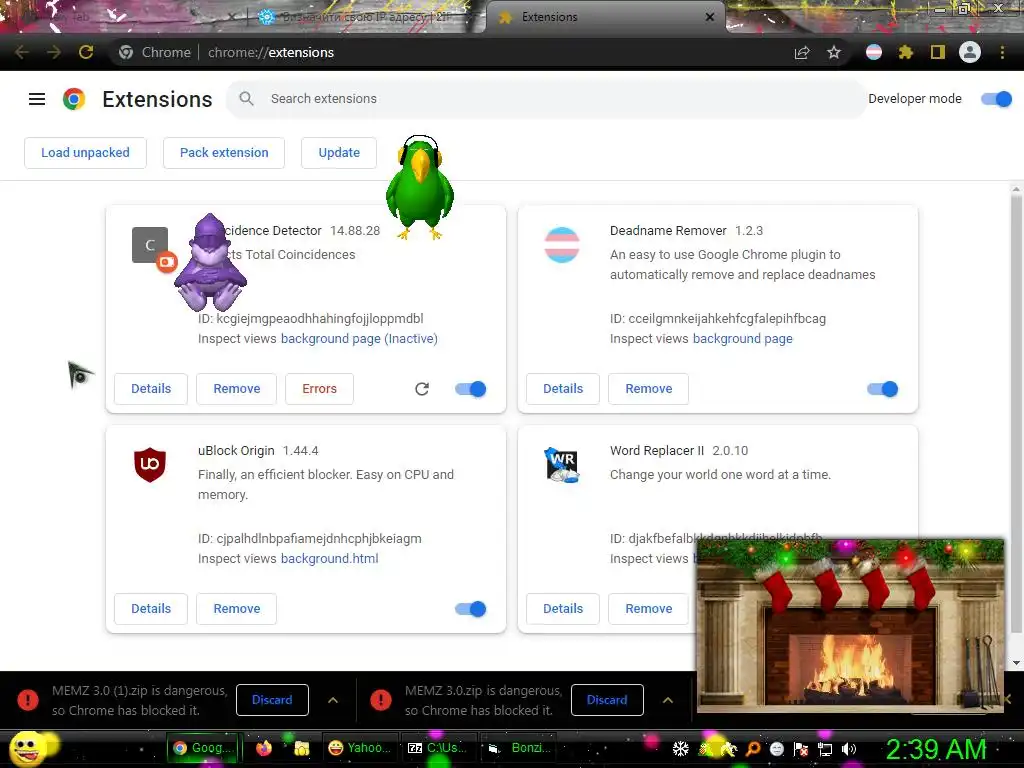The image size is (1024, 768).
Task: Click the warning icon for MEMZ 3.0.zip
Action: 381,700
